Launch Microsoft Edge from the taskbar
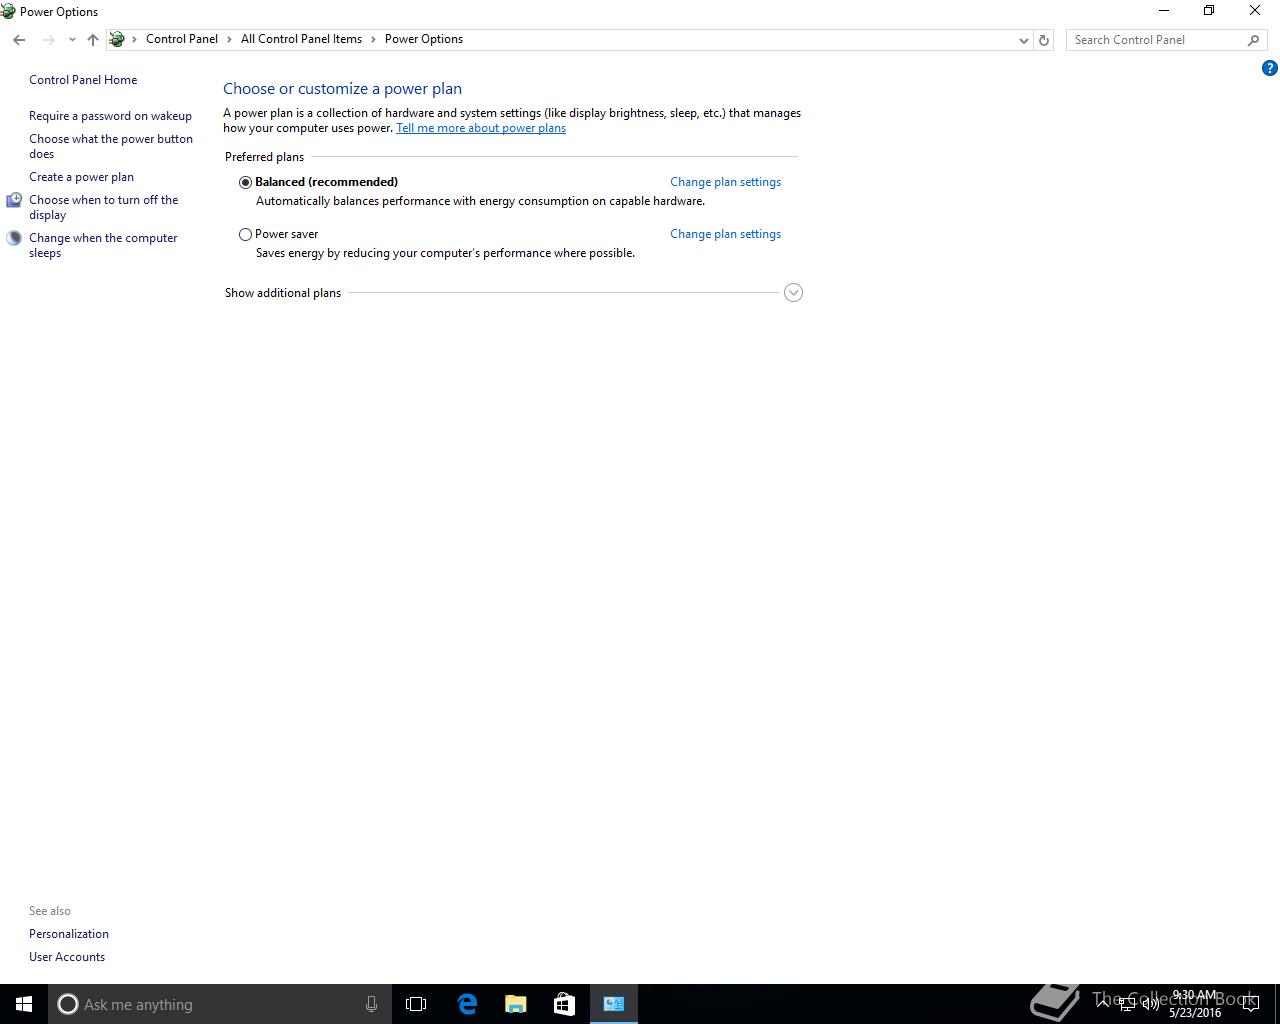The width and height of the screenshot is (1280, 1024). coord(467,1004)
